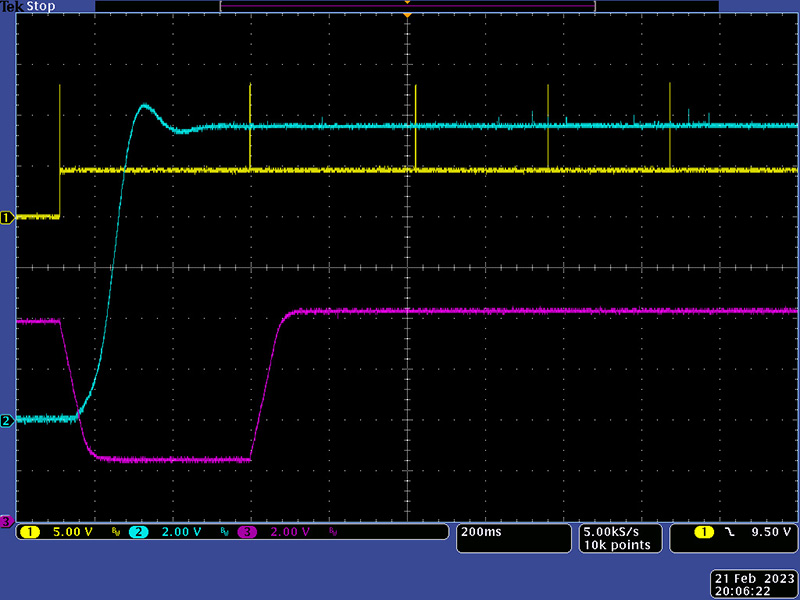Click the waveform record overview bar at top
Viewport: 800px width, 600px height.
coord(407,6)
